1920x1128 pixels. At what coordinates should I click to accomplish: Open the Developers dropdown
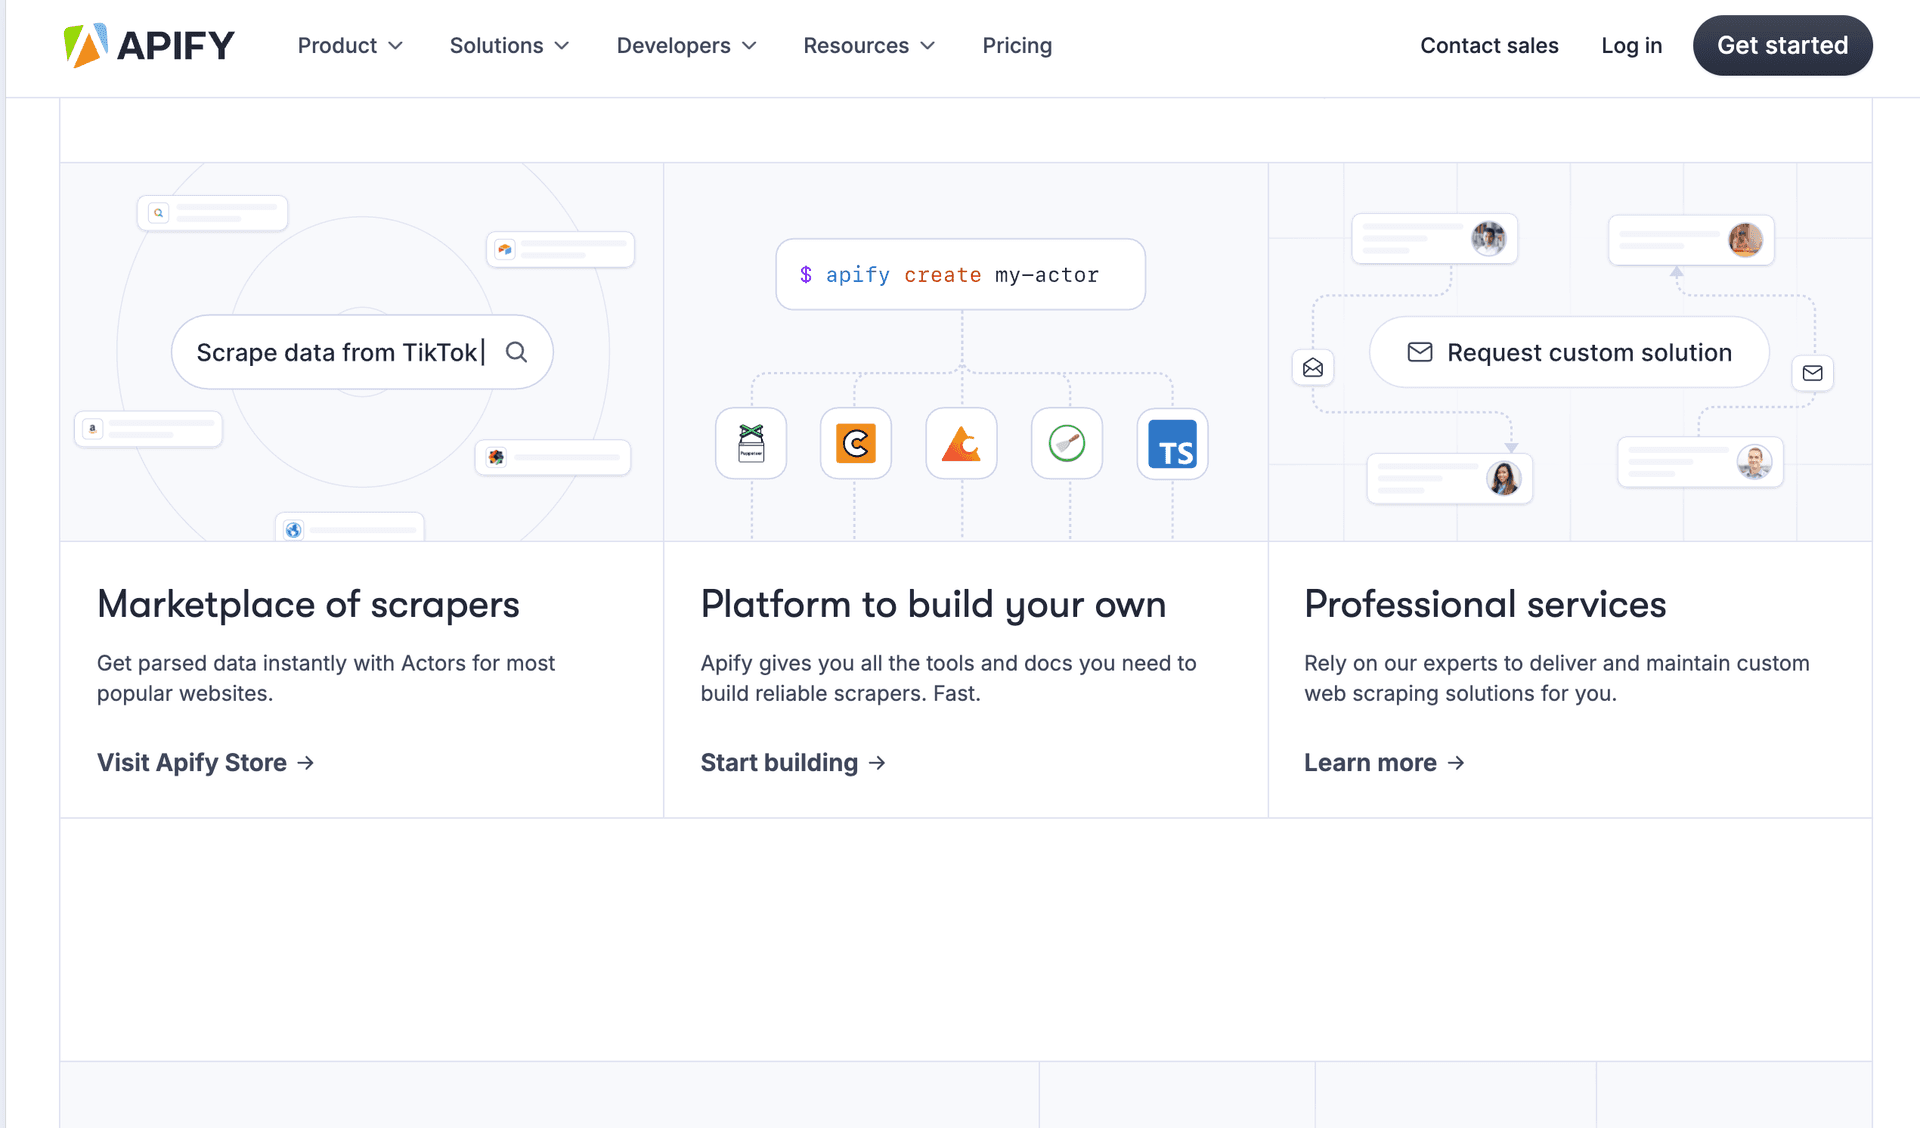(686, 46)
